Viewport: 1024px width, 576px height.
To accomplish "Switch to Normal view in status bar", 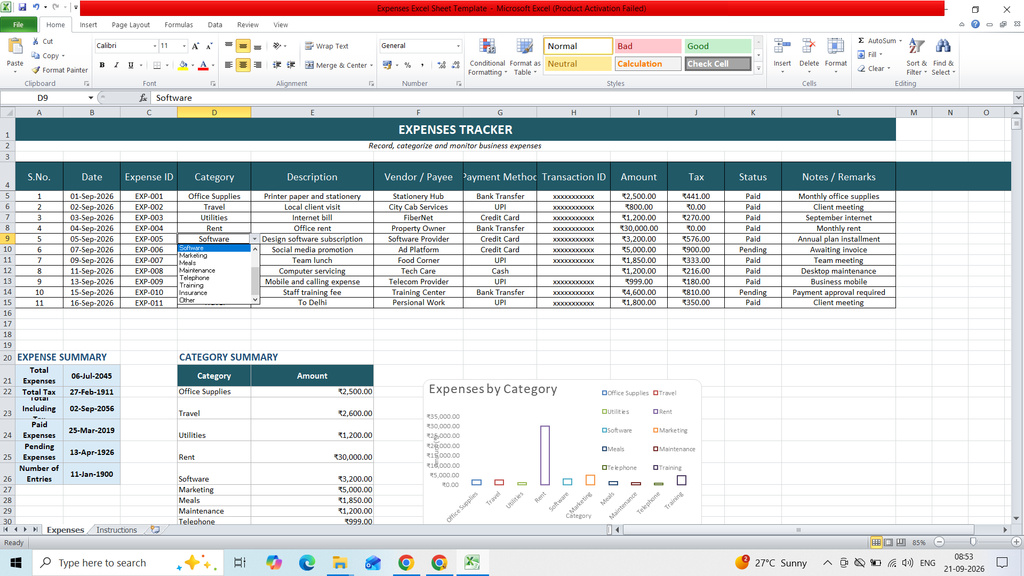I will tap(876, 542).
